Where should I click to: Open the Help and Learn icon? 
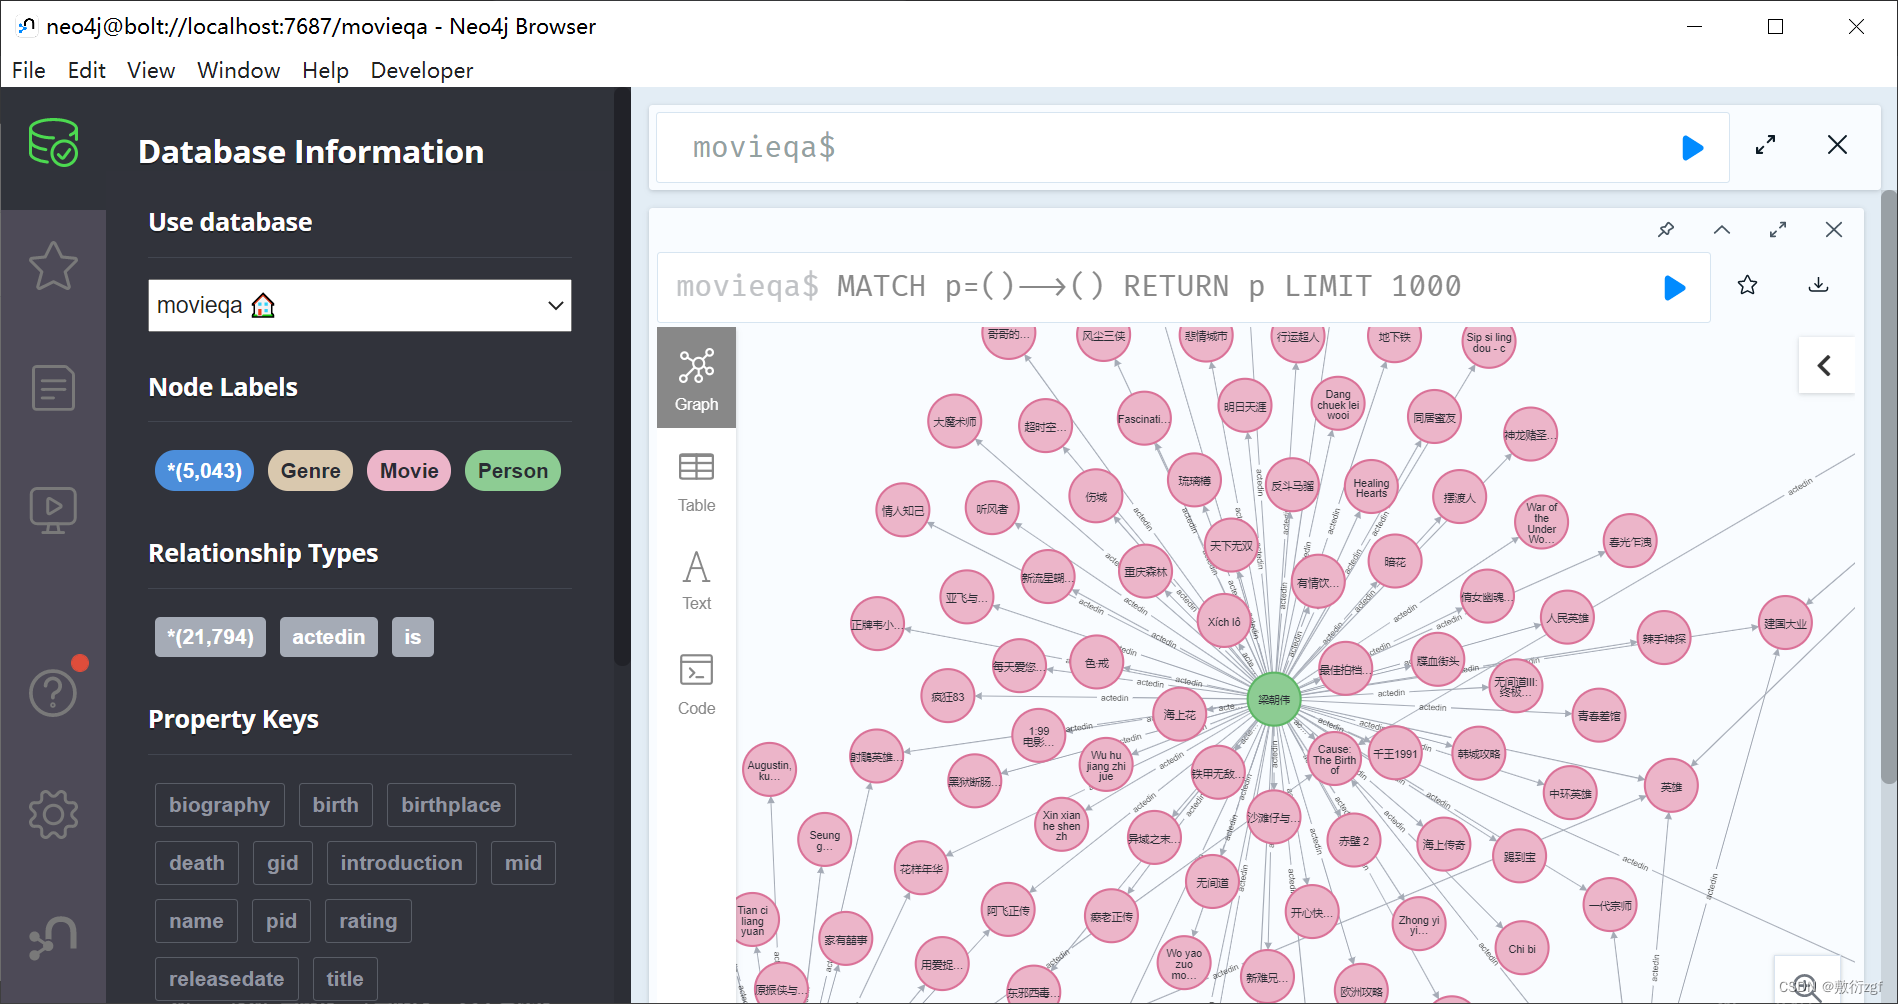pyautogui.click(x=53, y=692)
